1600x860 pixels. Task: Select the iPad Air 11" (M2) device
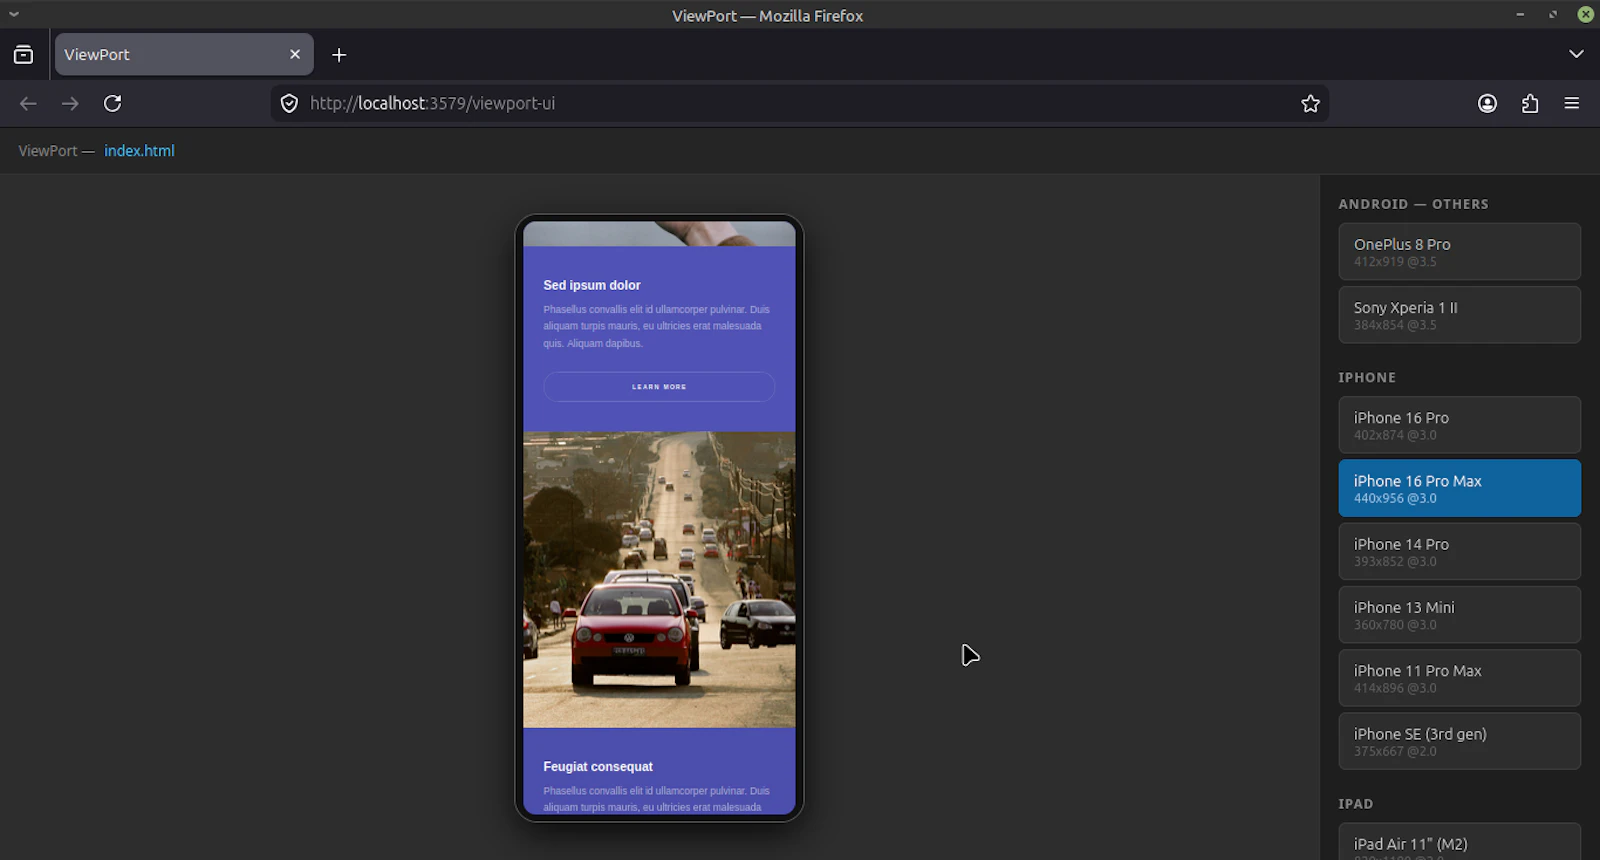click(x=1459, y=842)
